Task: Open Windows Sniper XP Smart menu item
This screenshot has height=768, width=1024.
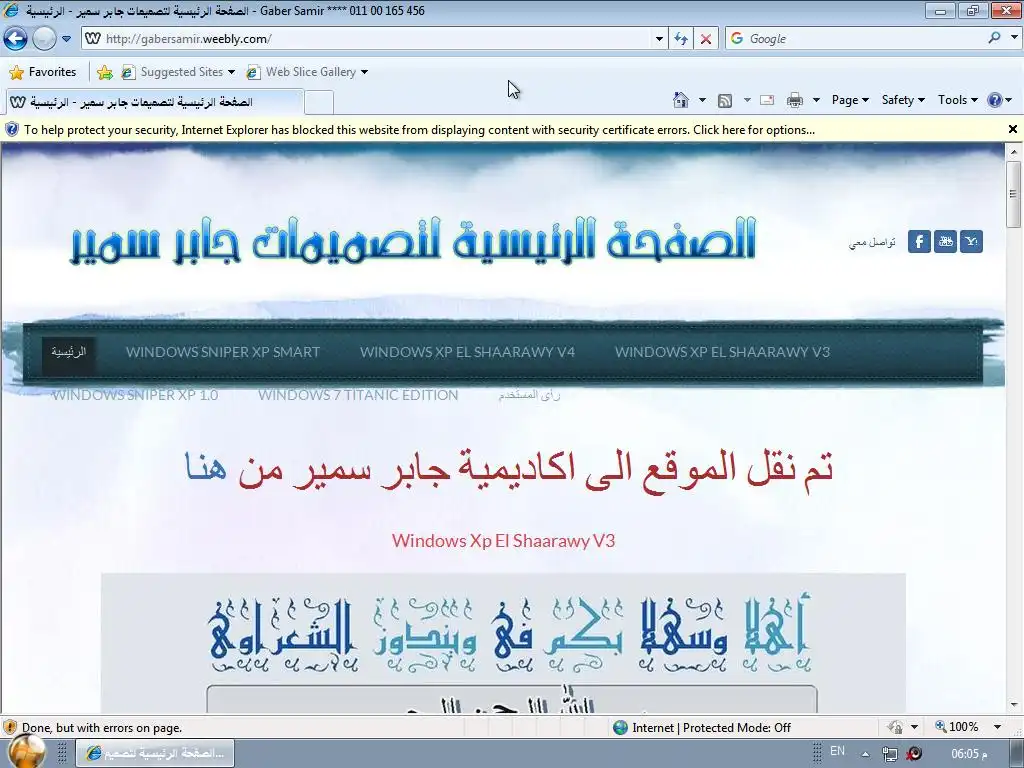Action: pyautogui.click(x=223, y=352)
